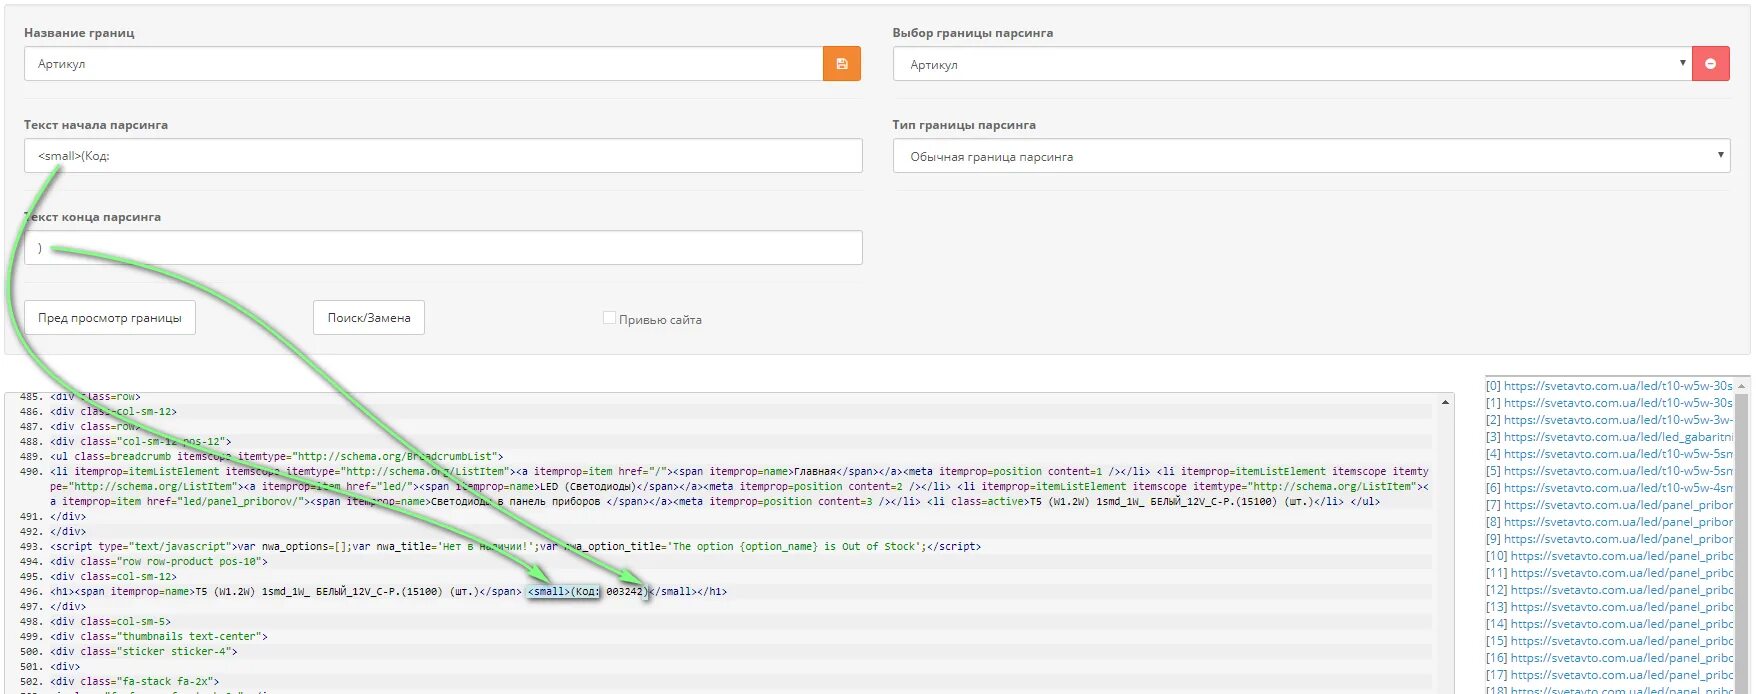1756x694 pixels.
Task: Click code line 493 script nwa_options
Action: tap(515, 546)
